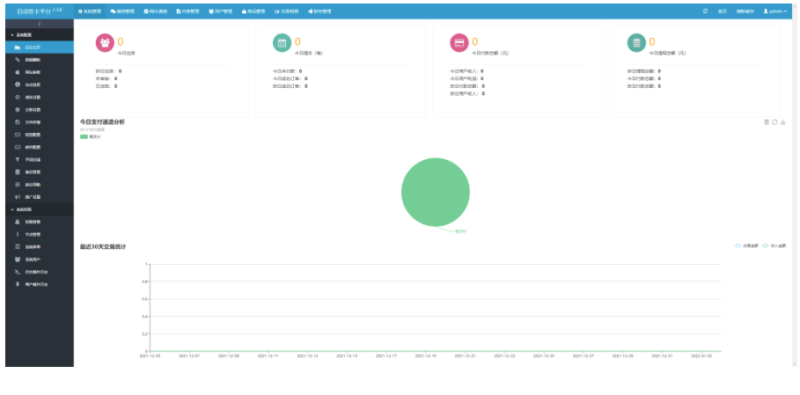Open the first top navigation menu with the gear icon
Screen dimensions: 800x395
click(90, 11)
